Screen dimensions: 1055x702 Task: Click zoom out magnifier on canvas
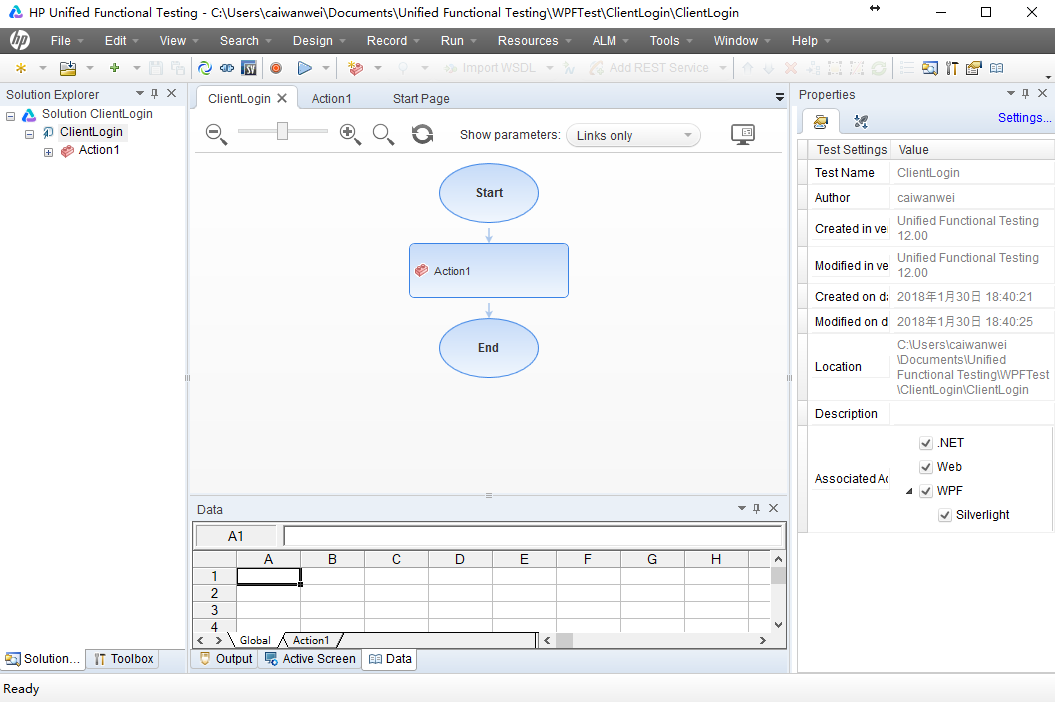(x=216, y=134)
